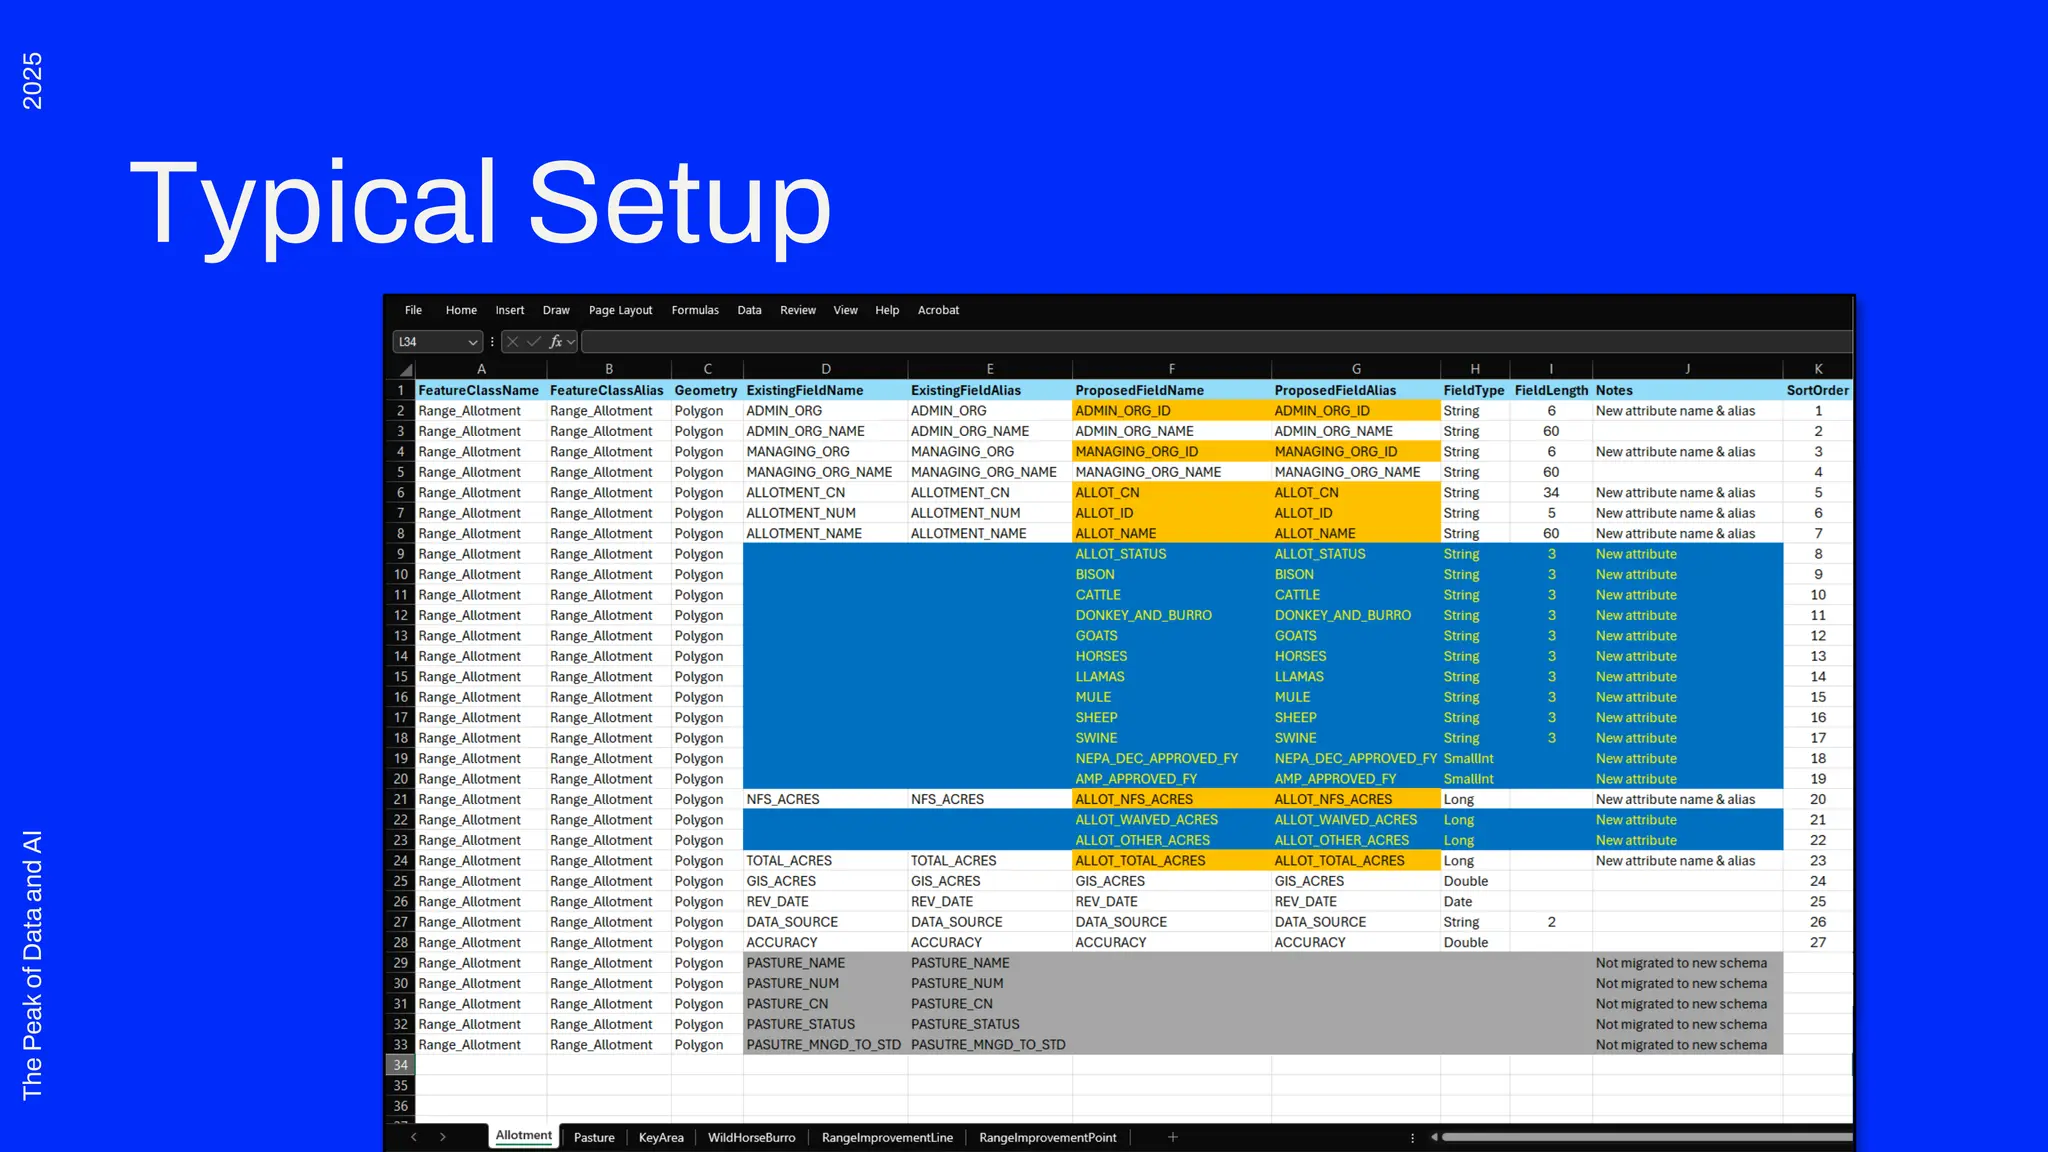Image resolution: width=2048 pixels, height=1152 pixels.
Task: Click the ALLOTMENT_NUM cell in column D
Action: 825,513
